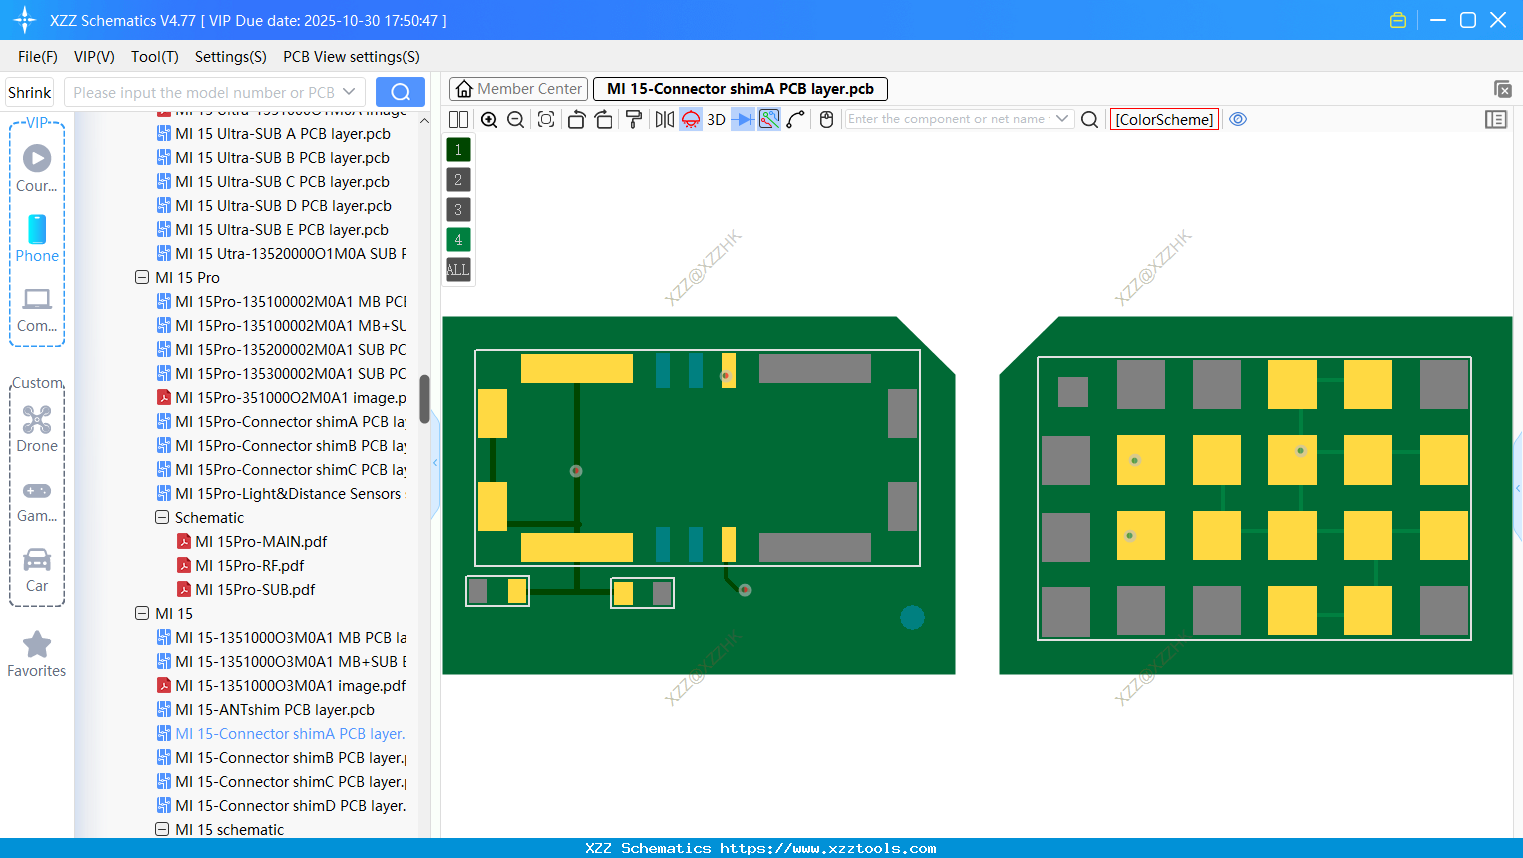The image size is (1523, 858).
Task: Toggle the eye visibility icon
Action: 1238,119
